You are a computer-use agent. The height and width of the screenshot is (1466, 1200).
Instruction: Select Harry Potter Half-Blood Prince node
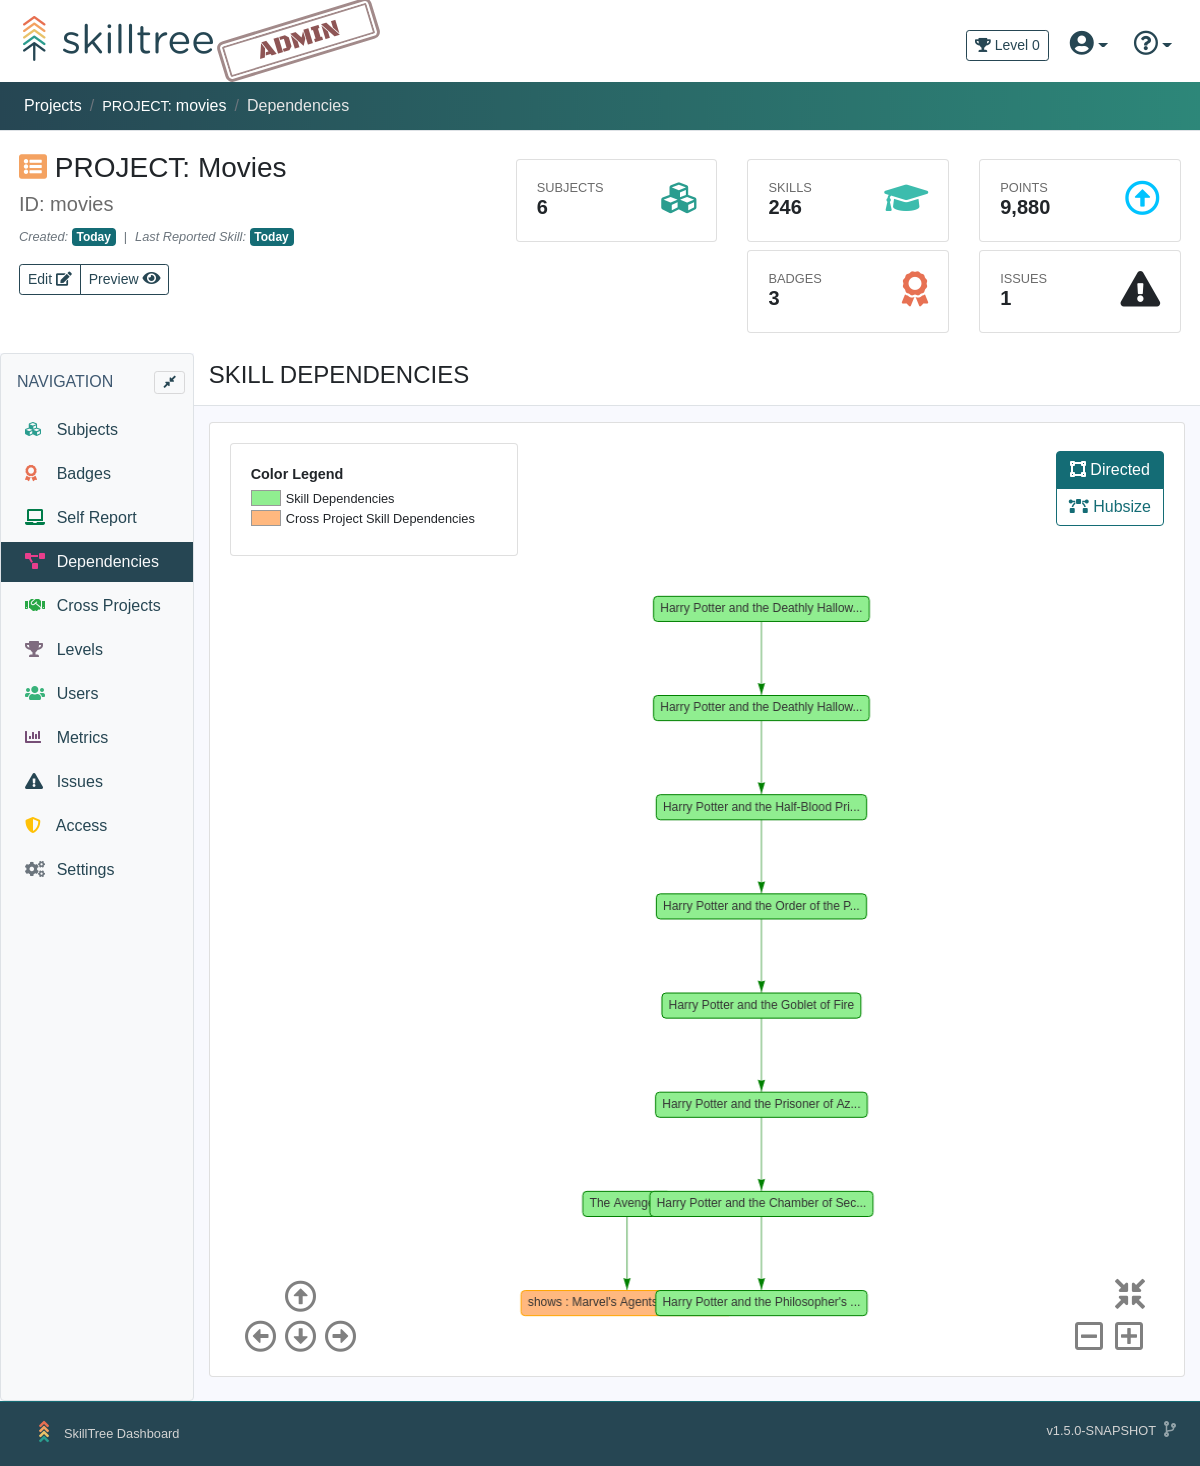pyautogui.click(x=761, y=807)
